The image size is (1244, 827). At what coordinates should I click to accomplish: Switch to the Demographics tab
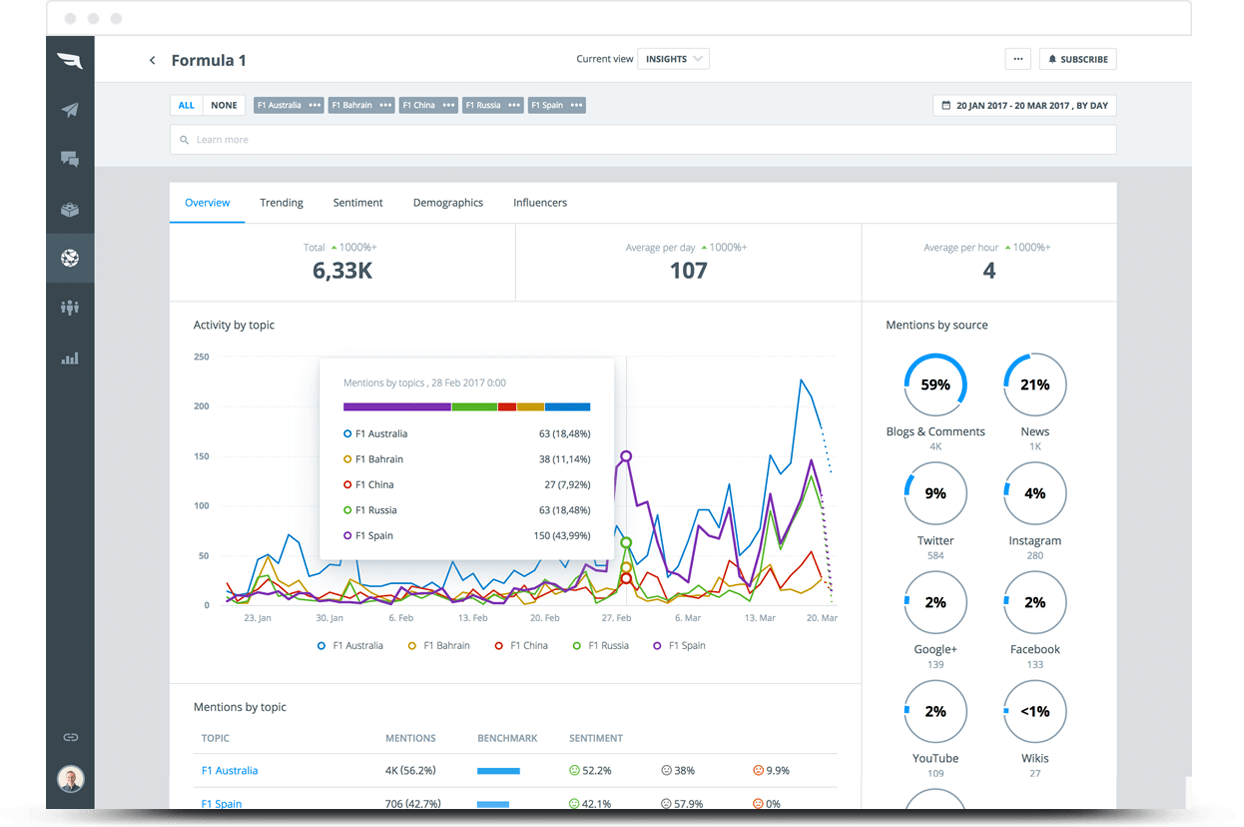[448, 203]
